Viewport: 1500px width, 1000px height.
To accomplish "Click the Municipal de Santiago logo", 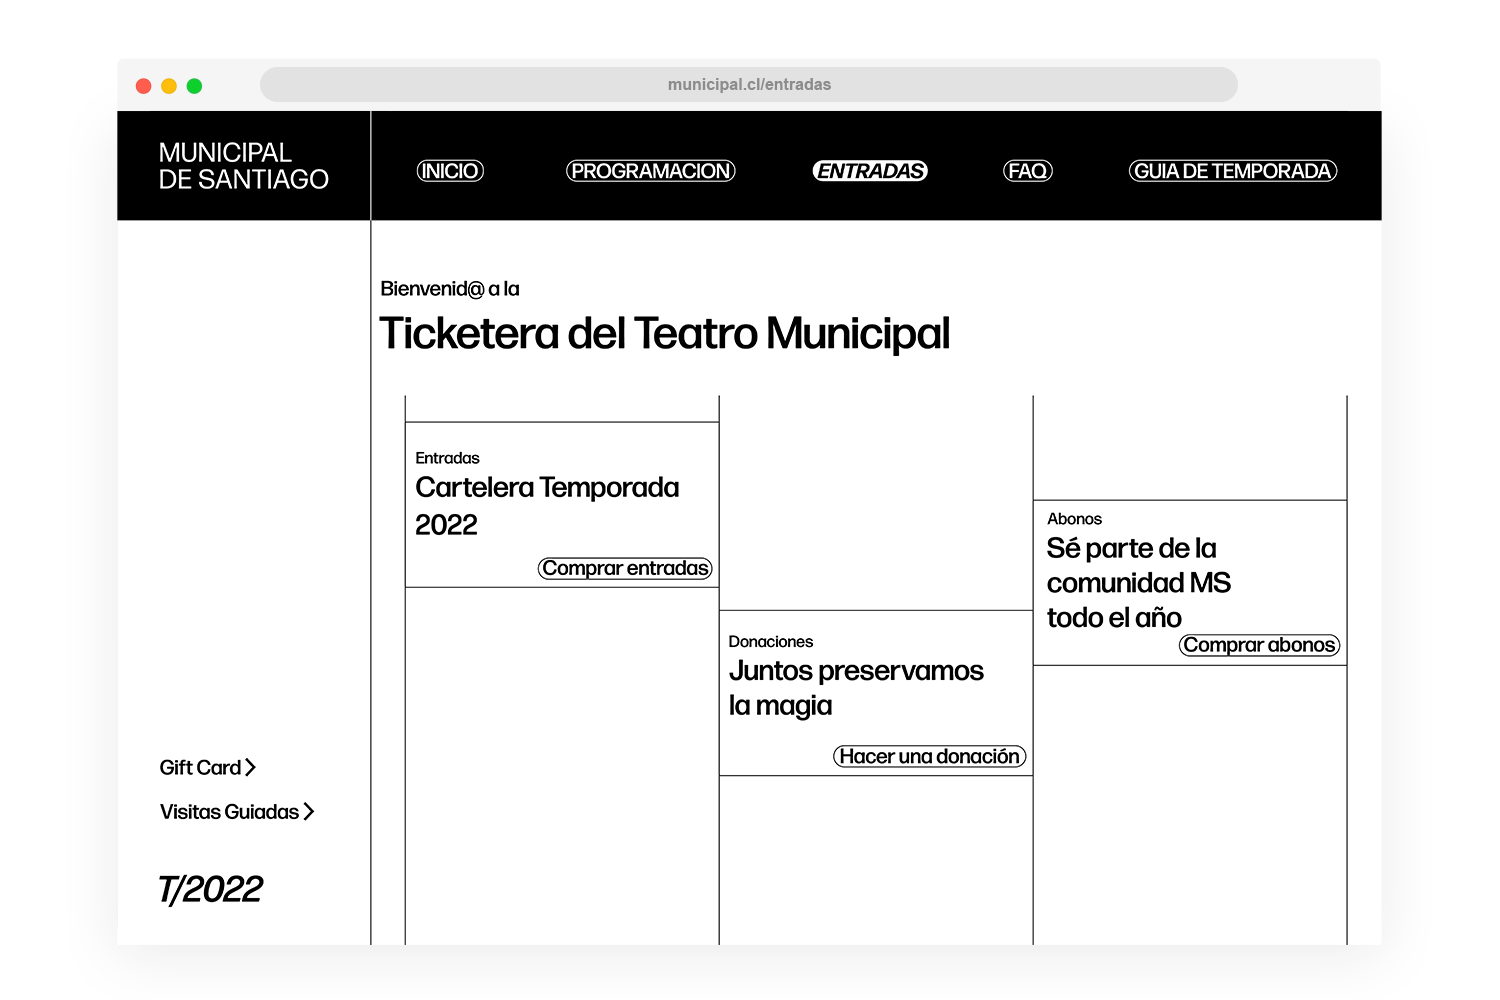I will (243, 166).
